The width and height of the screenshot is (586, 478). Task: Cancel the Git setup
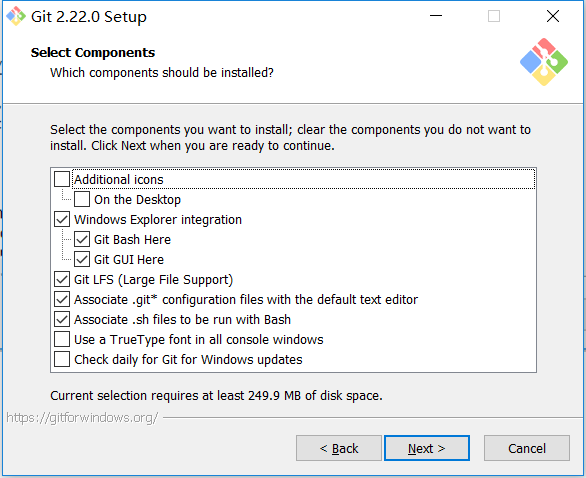tap(527, 448)
